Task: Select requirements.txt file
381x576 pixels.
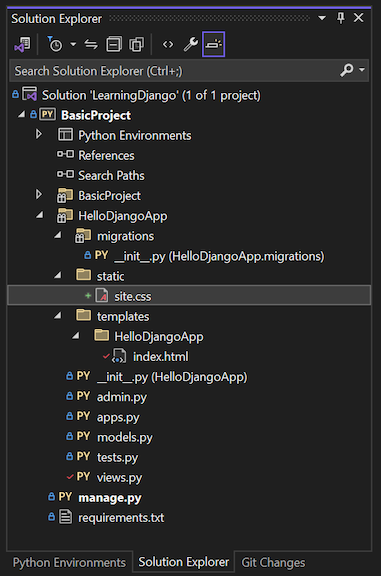Action: point(121,518)
